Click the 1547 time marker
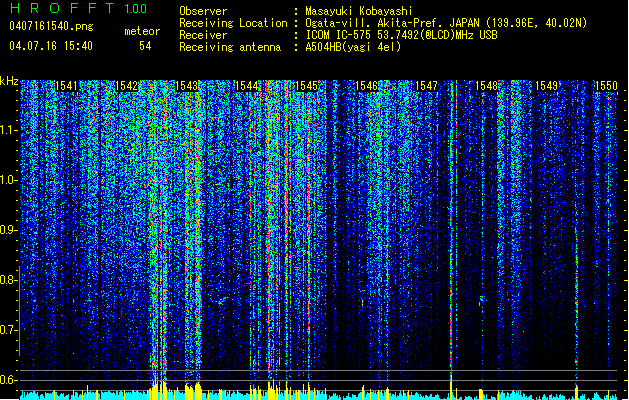The image size is (629, 400). [426, 86]
